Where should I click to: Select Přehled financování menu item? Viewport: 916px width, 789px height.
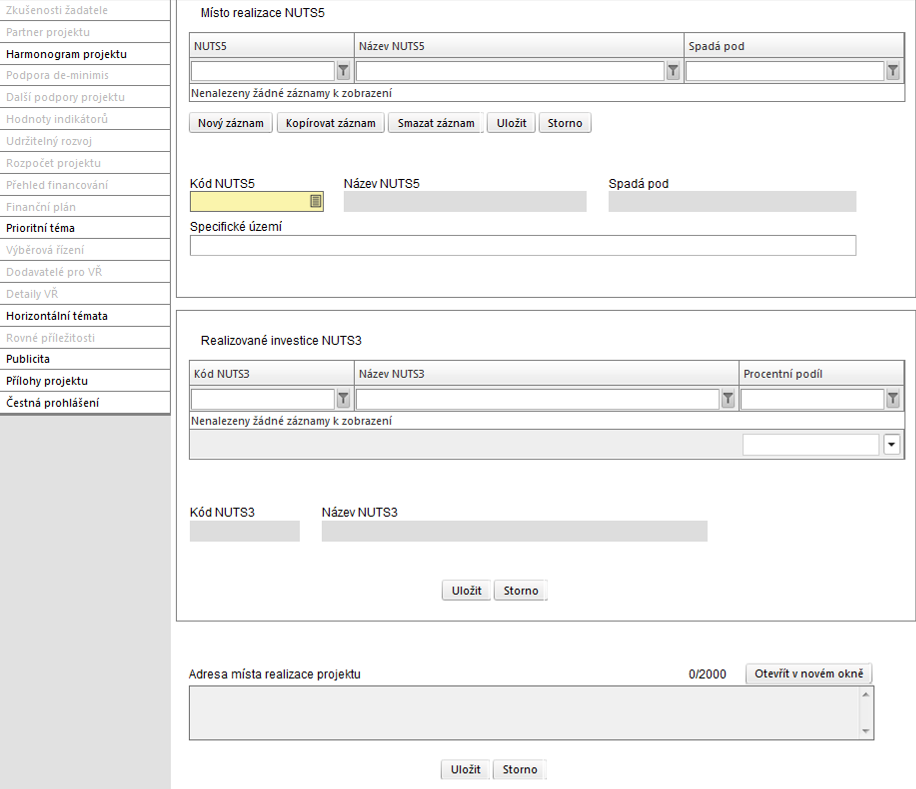click(85, 185)
